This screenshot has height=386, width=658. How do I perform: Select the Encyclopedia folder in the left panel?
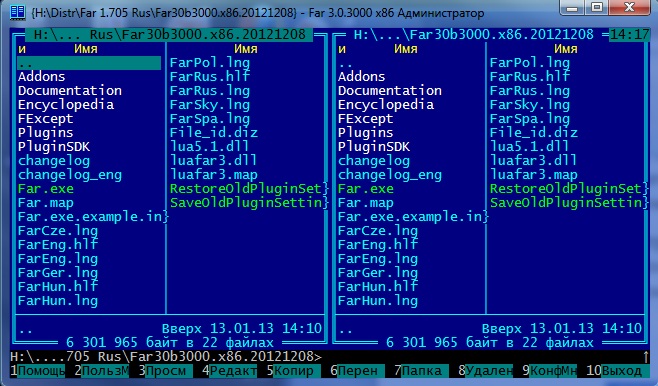coord(66,104)
